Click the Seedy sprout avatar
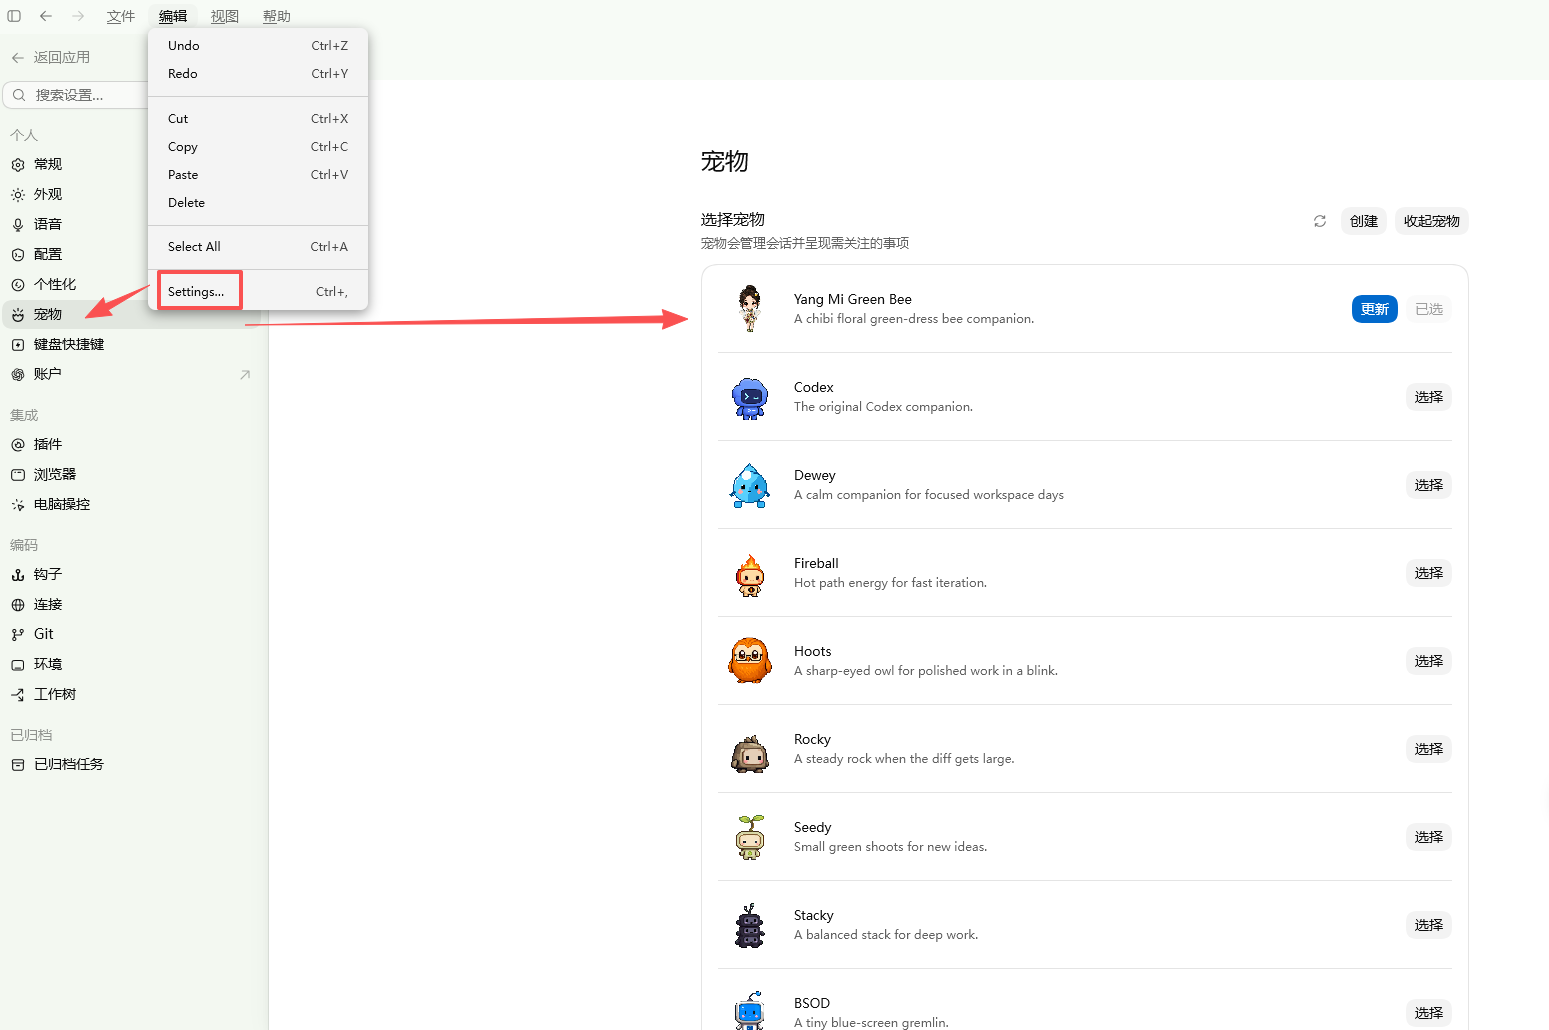Screen dimensions: 1549x1030 click(750, 837)
